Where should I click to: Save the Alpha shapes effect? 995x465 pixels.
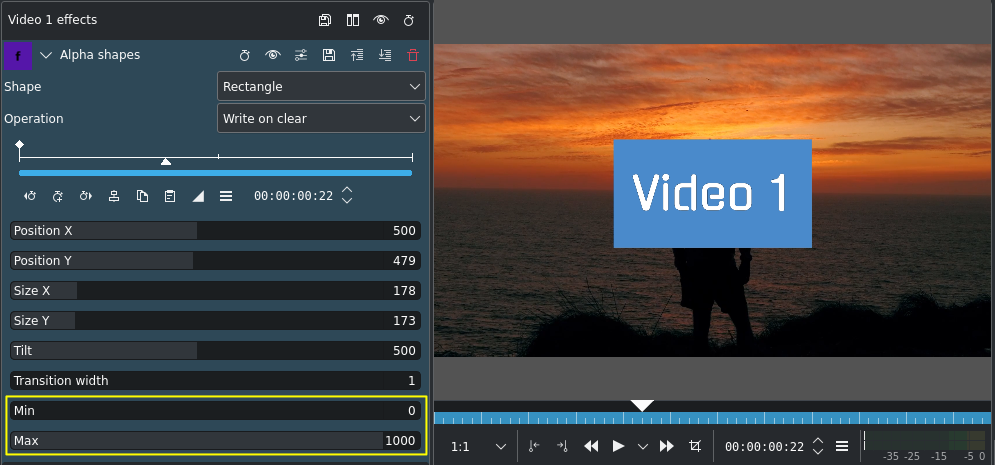[329, 55]
